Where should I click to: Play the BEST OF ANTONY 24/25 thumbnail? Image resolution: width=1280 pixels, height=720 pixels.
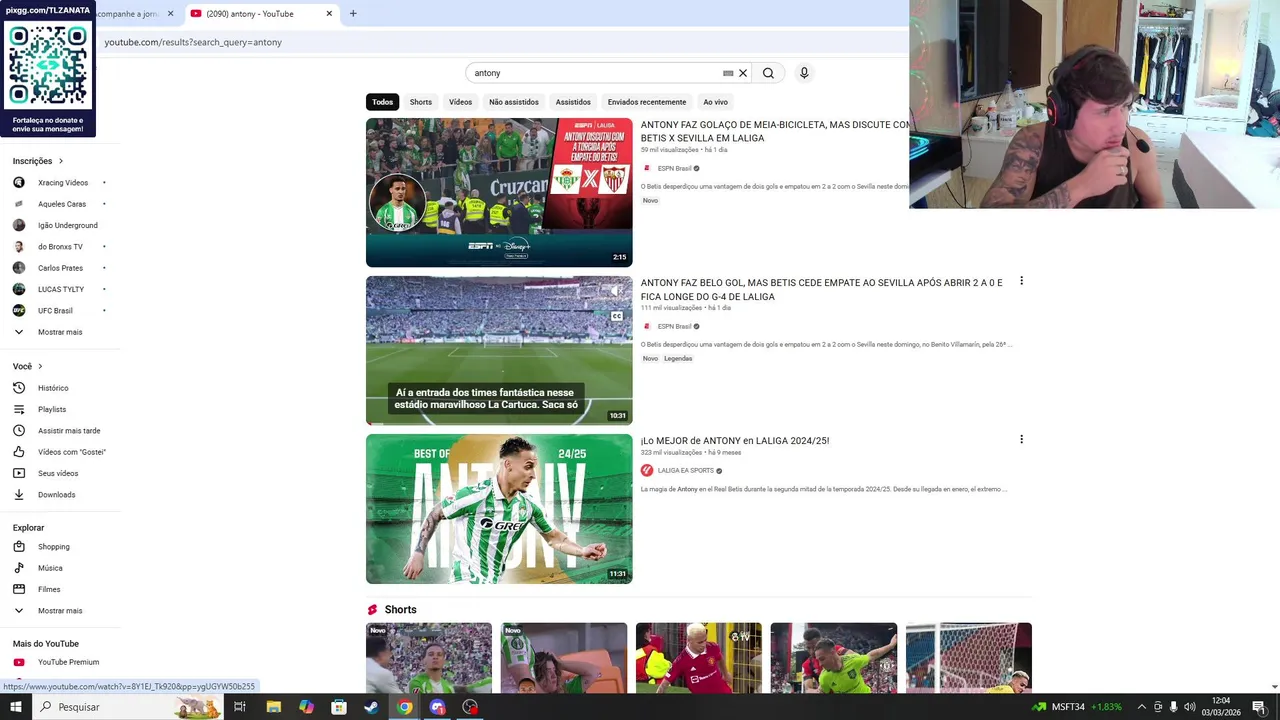(x=499, y=508)
